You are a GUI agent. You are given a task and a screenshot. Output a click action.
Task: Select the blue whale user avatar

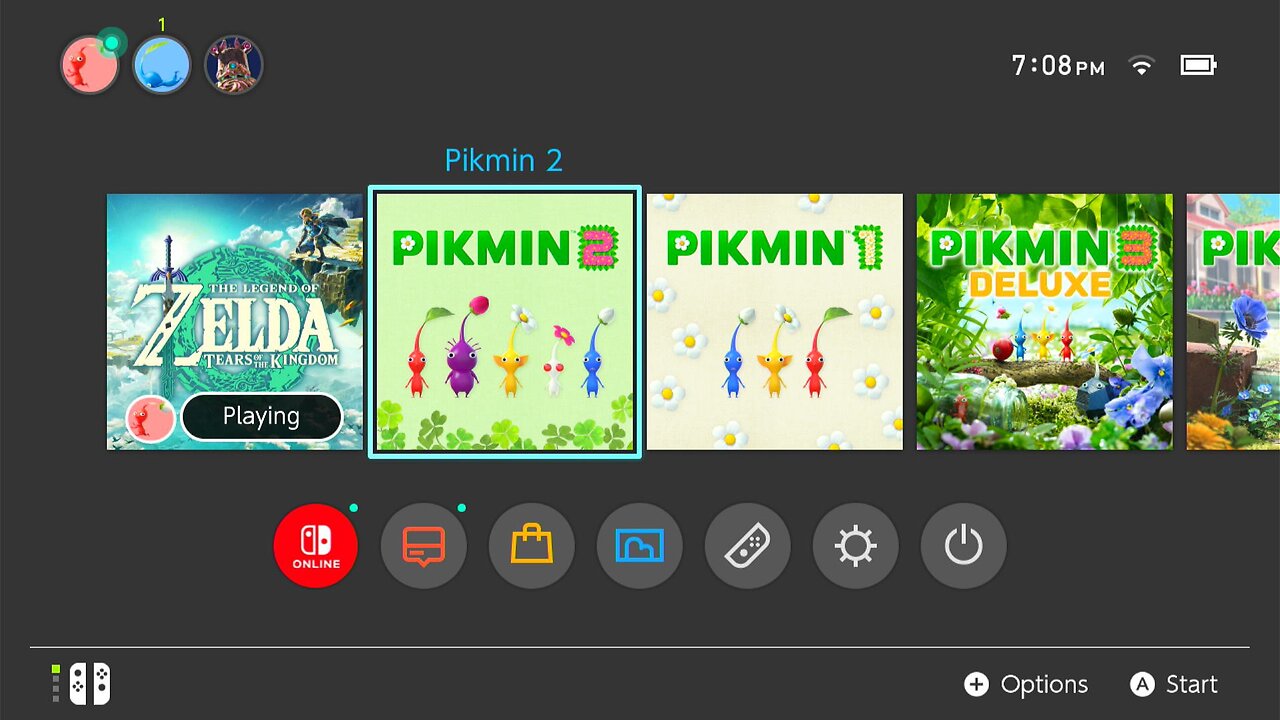[x=162, y=66]
